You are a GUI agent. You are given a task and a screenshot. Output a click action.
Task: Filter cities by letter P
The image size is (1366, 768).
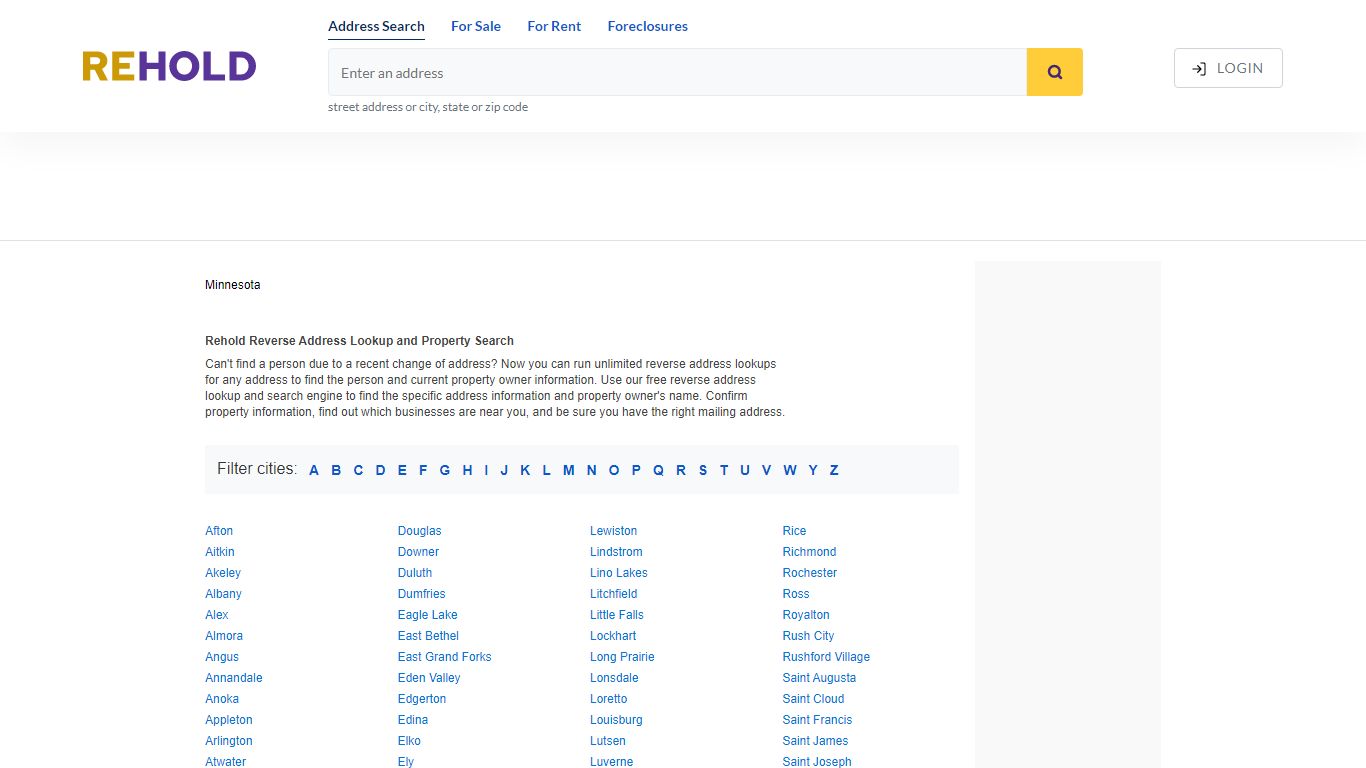(636, 470)
